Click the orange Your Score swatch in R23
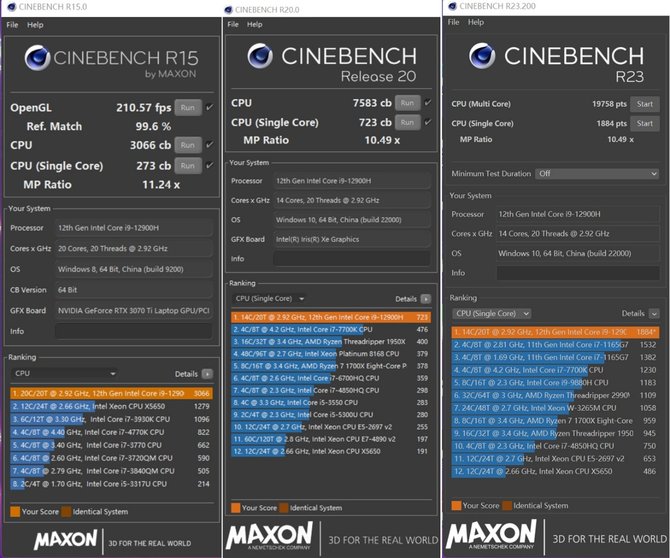 456,505
